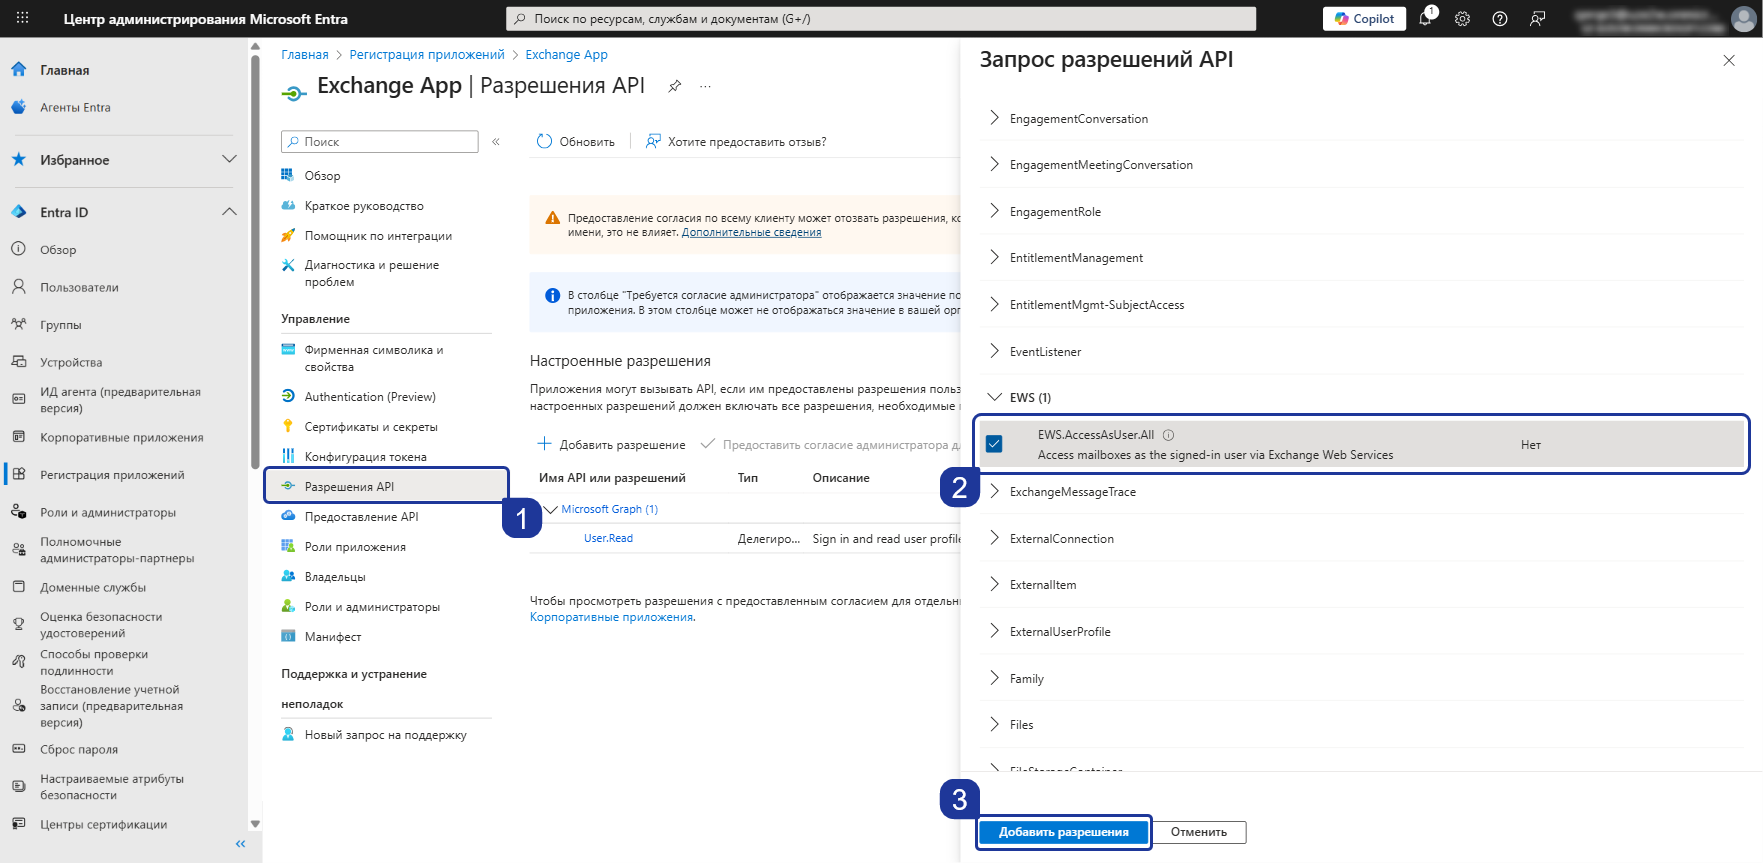This screenshot has height=863, width=1763.
Task: Open User.Read permission link
Action: (608, 539)
